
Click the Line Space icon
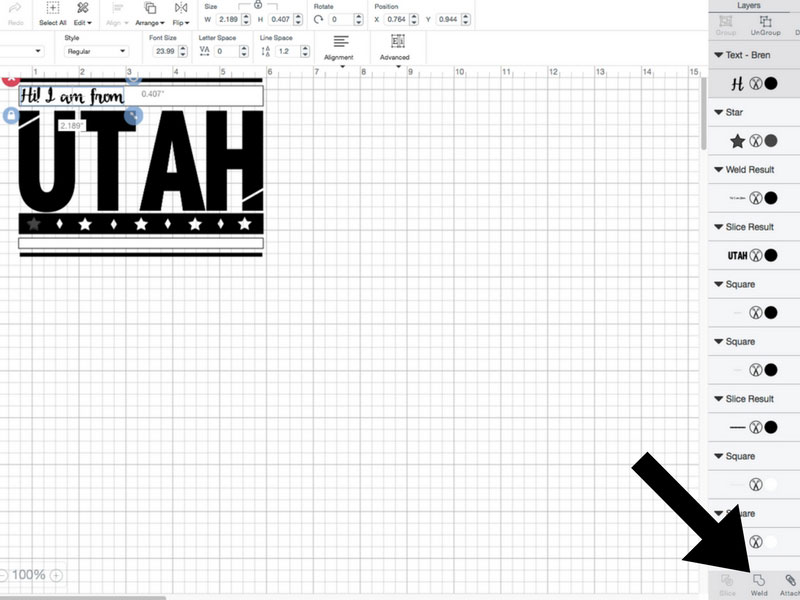click(266, 51)
